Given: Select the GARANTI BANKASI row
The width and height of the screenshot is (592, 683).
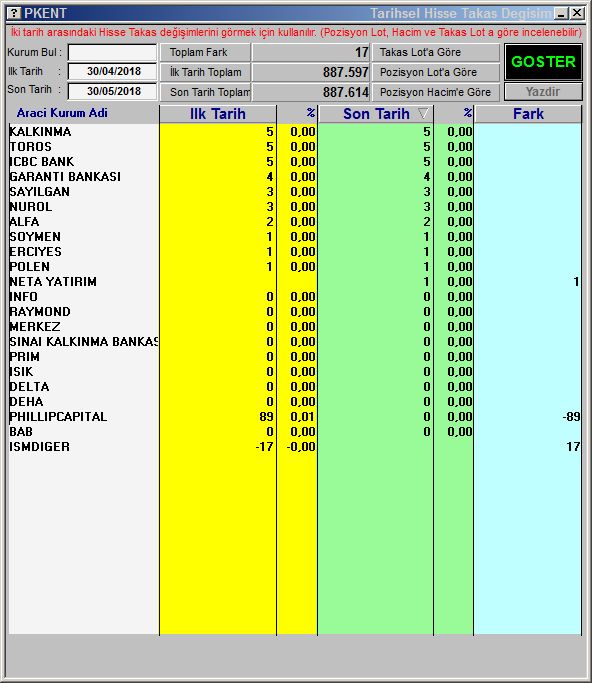Looking at the screenshot, I should pyautogui.click(x=295, y=177).
